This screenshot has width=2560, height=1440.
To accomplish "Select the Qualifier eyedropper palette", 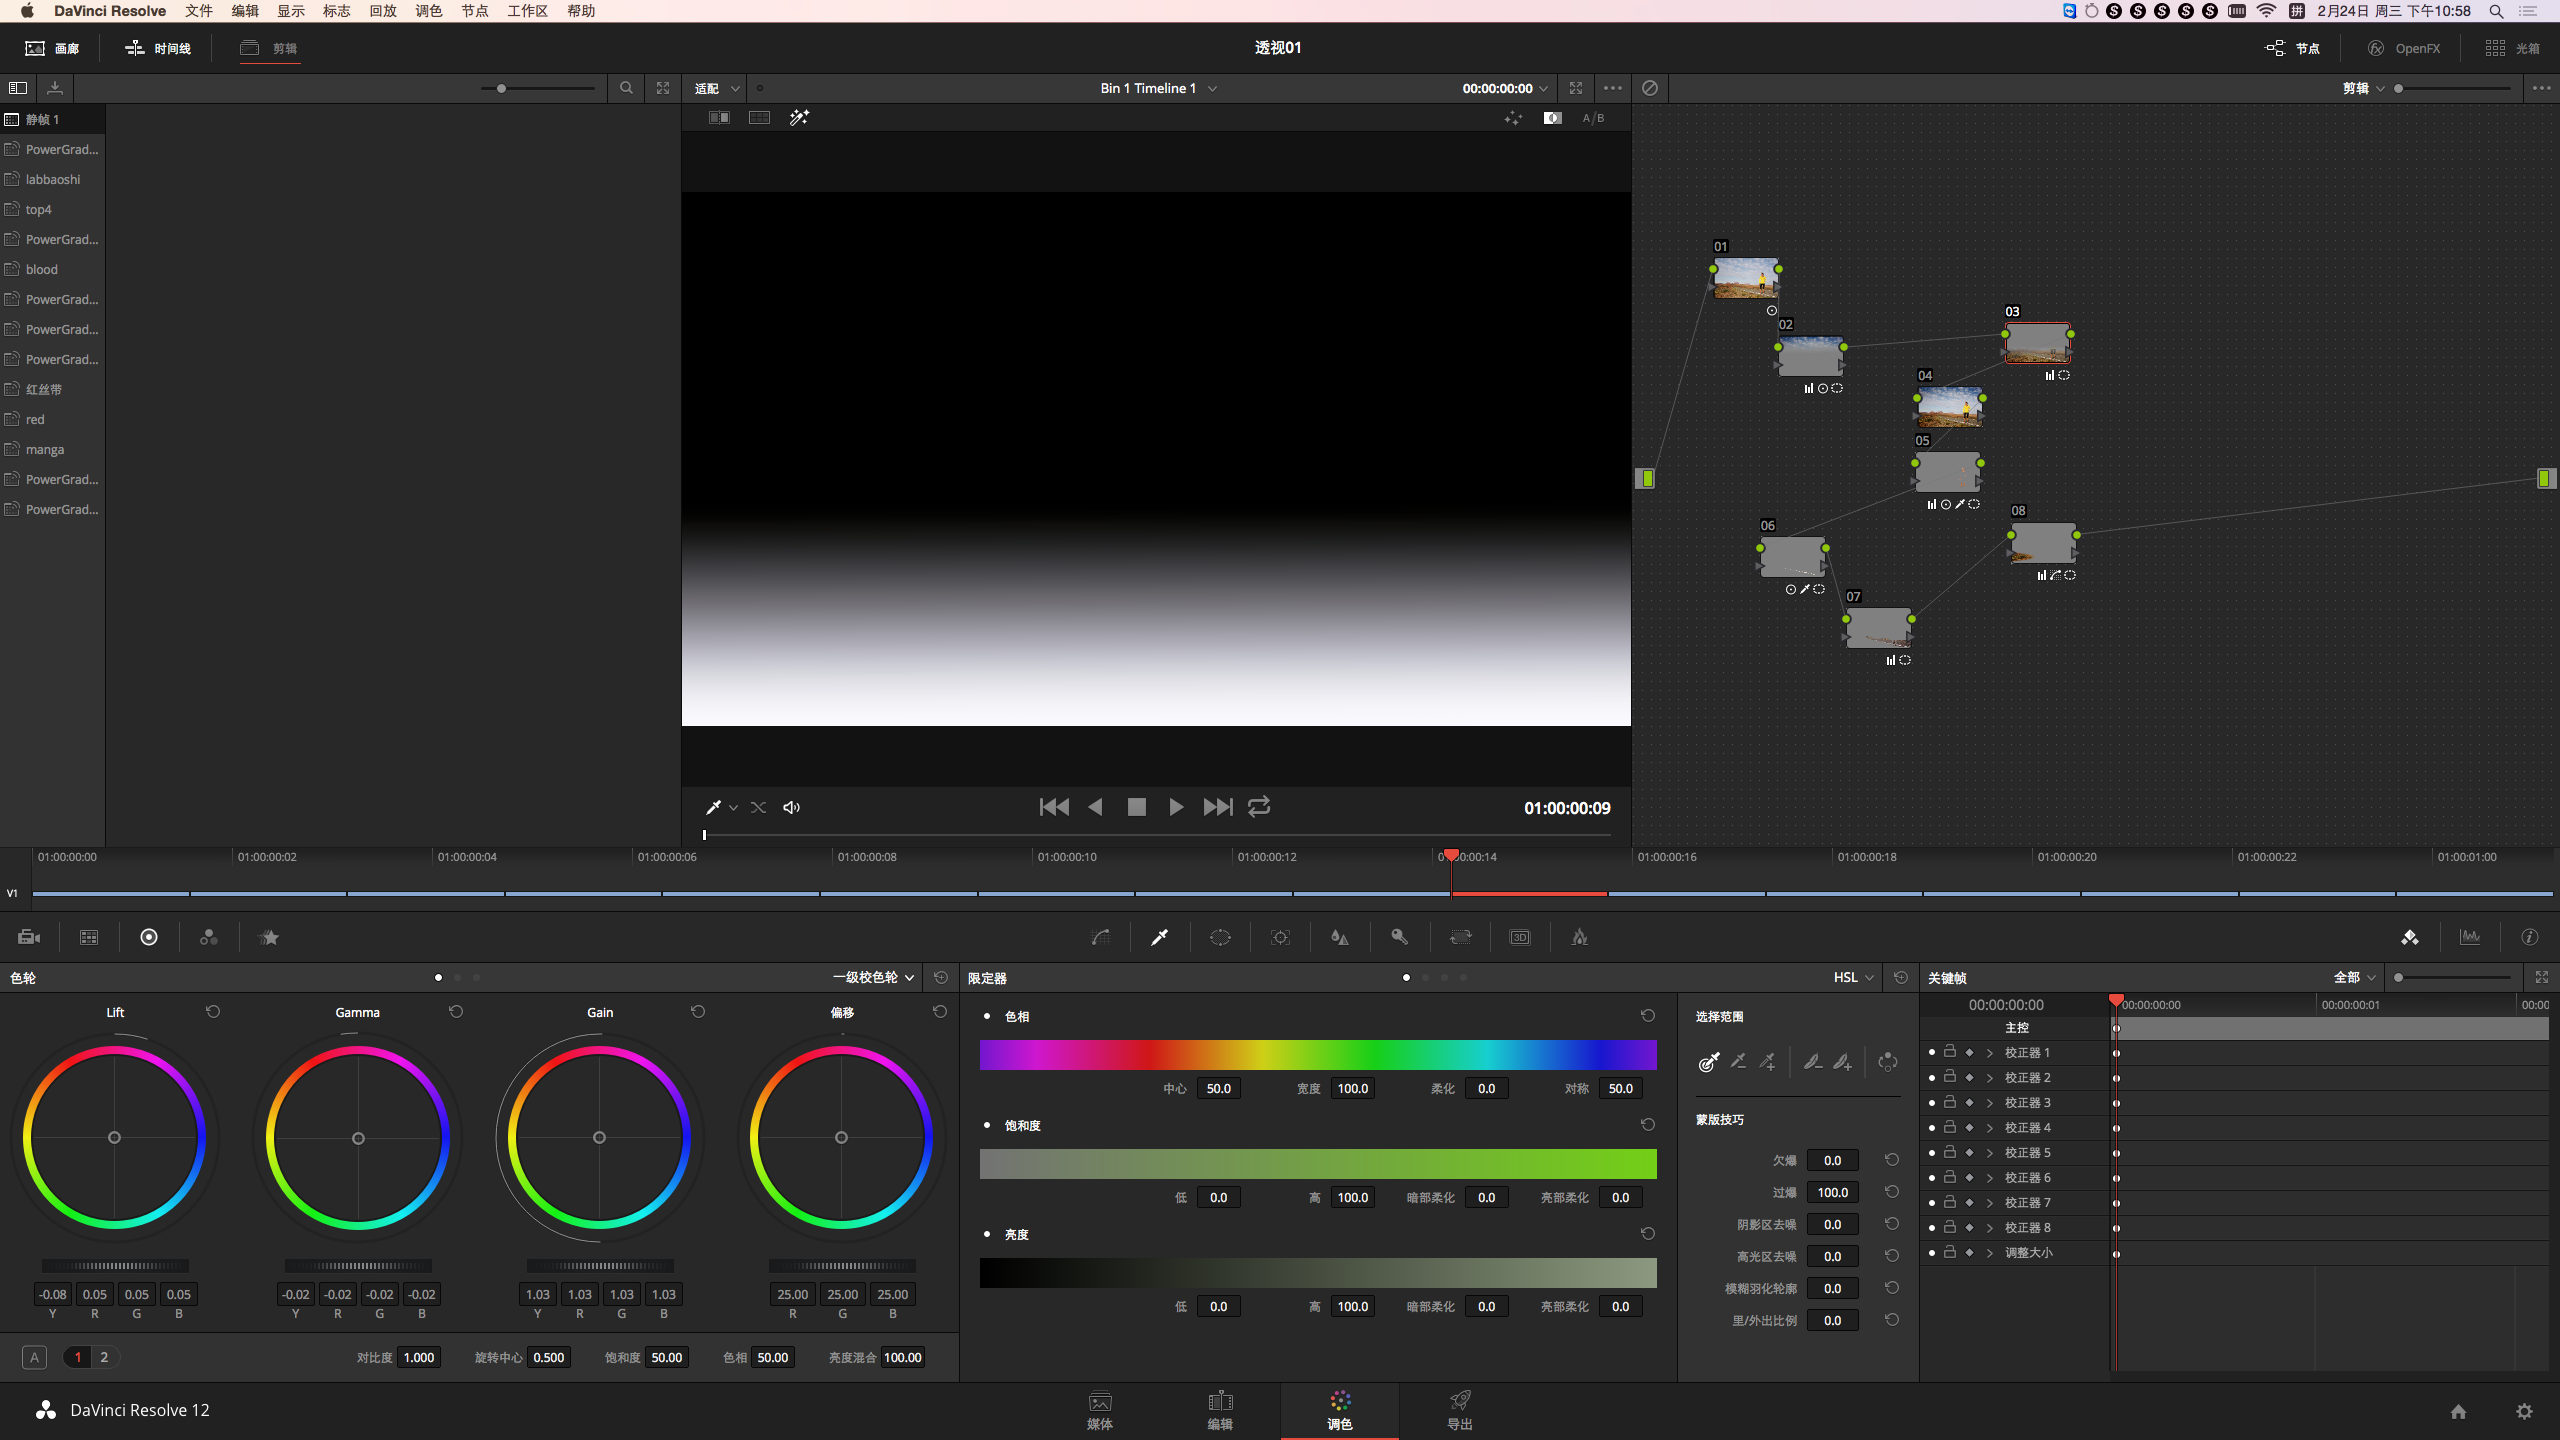I will pos(1160,937).
